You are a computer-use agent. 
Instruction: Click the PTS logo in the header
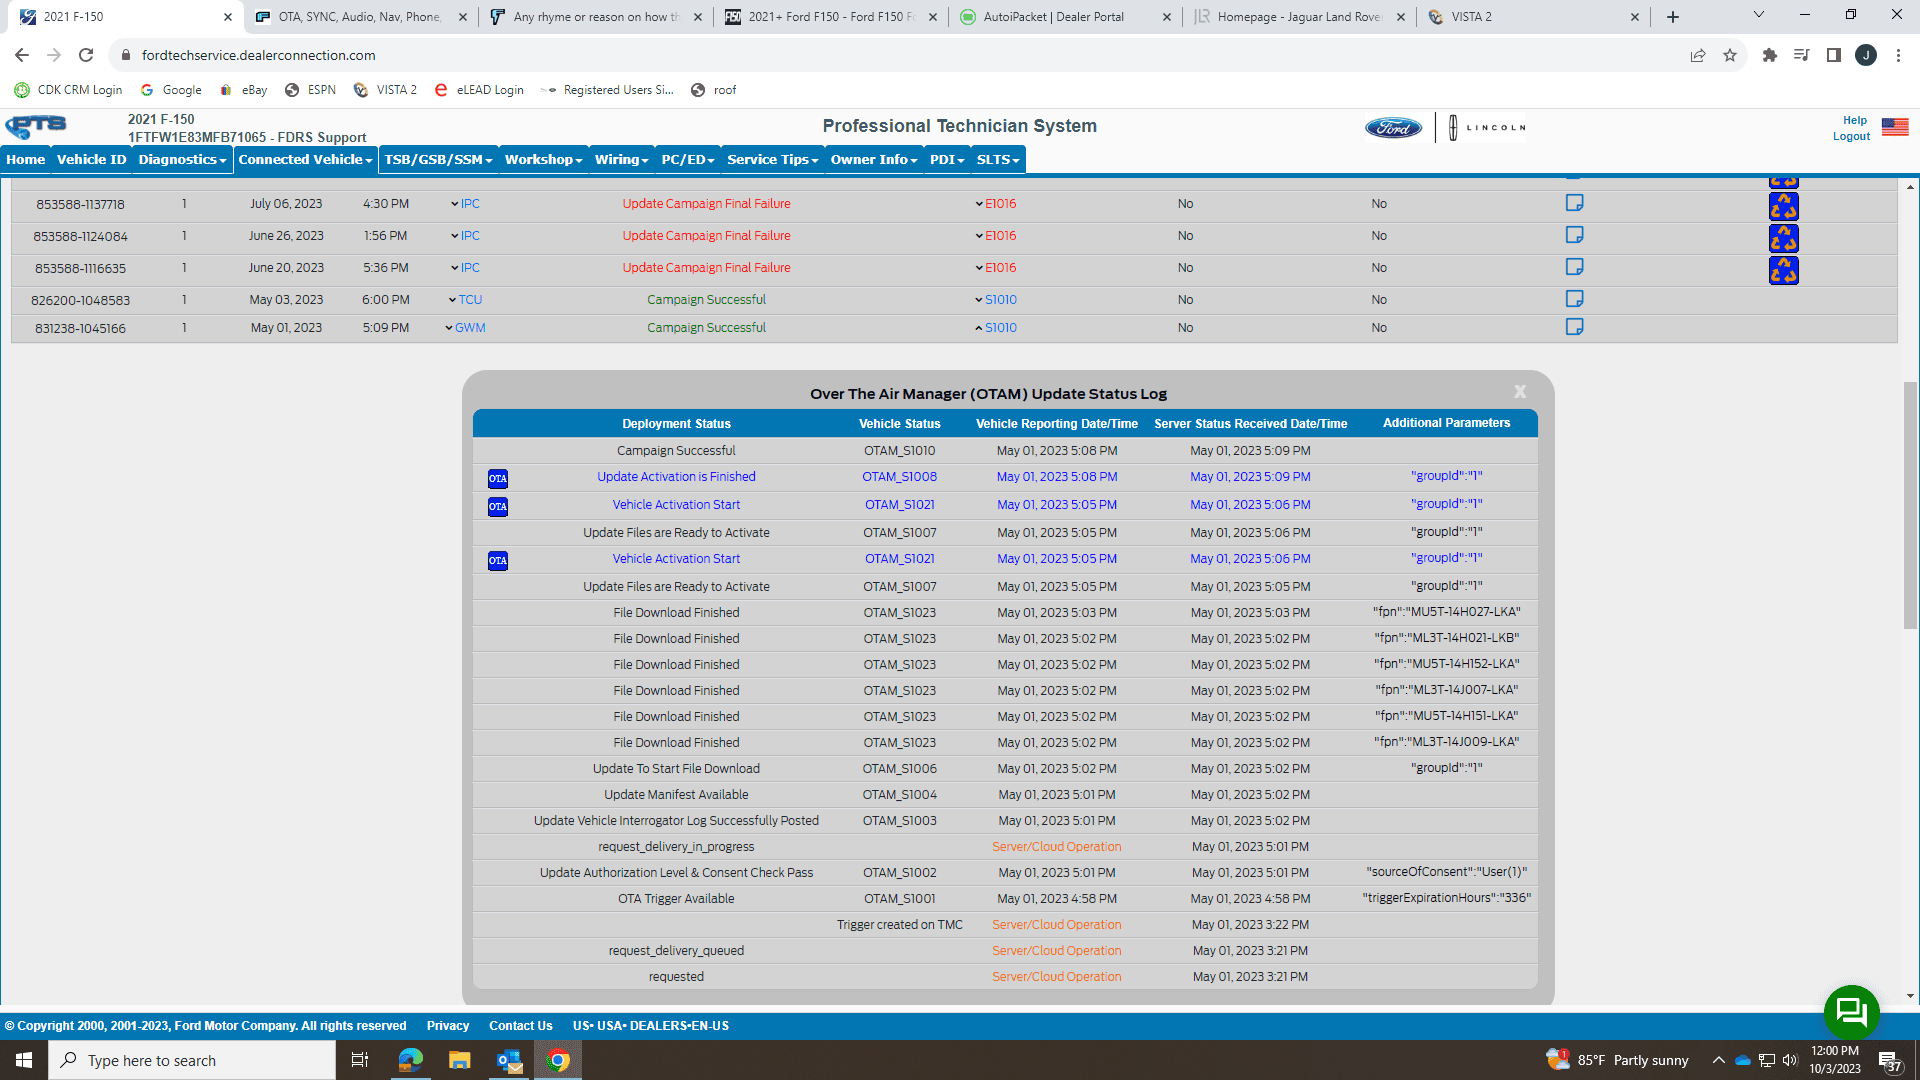[x=36, y=126]
